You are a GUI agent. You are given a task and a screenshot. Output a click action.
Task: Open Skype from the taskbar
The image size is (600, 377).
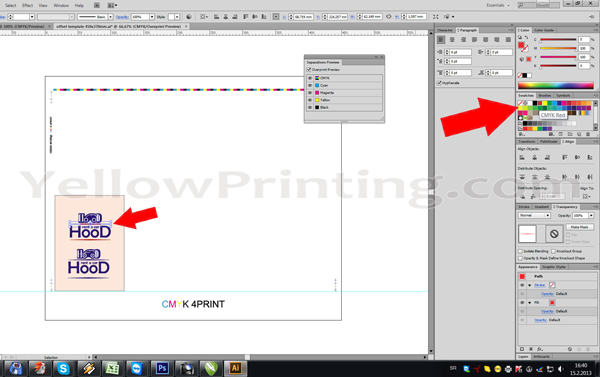(x=63, y=368)
